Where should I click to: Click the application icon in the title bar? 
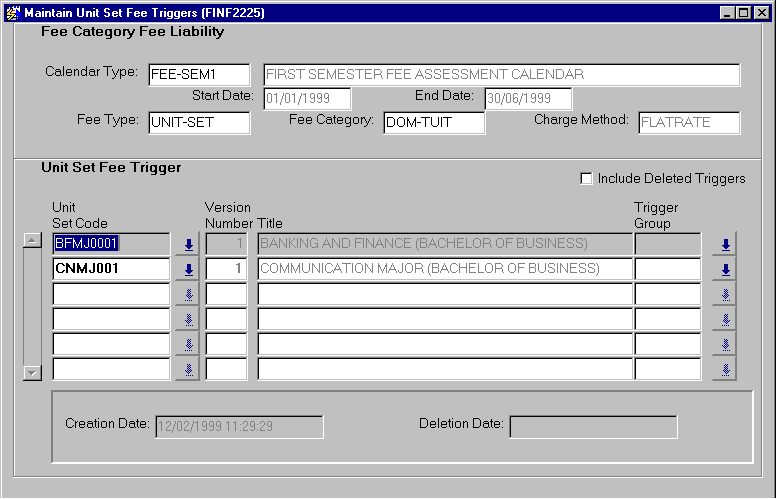[12, 12]
